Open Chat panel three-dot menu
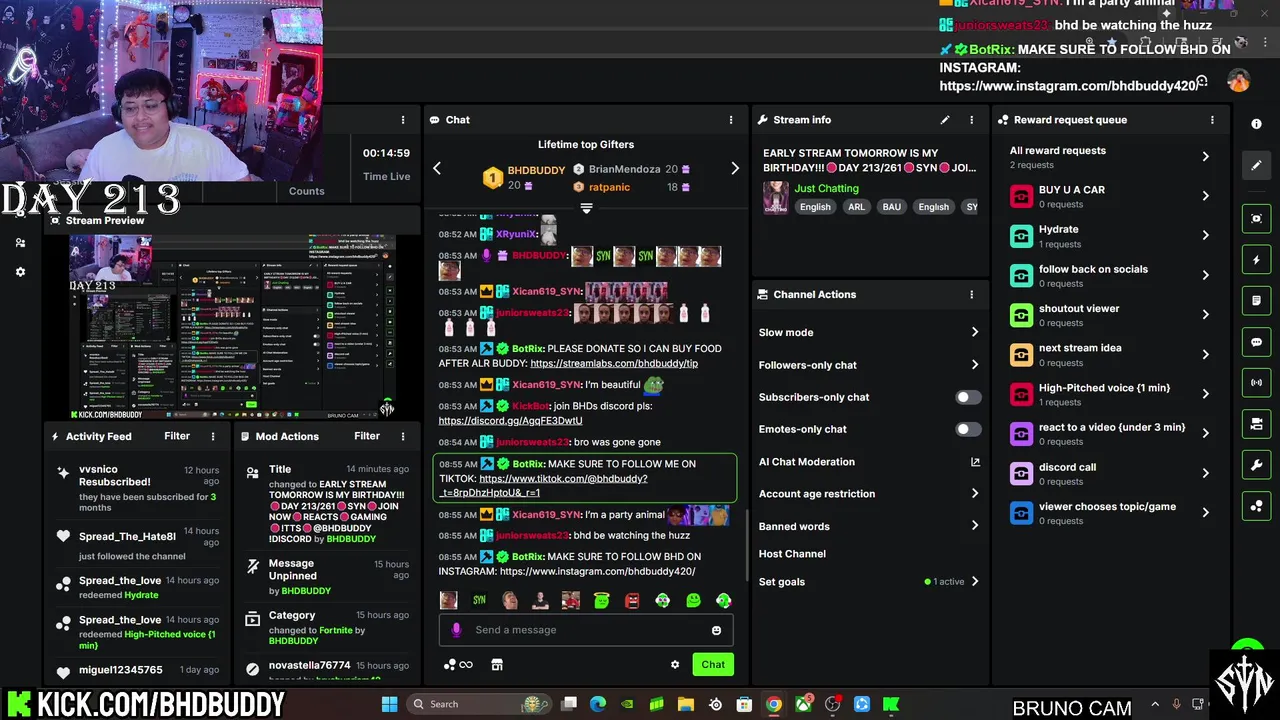 pyautogui.click(x=733, y=120)
